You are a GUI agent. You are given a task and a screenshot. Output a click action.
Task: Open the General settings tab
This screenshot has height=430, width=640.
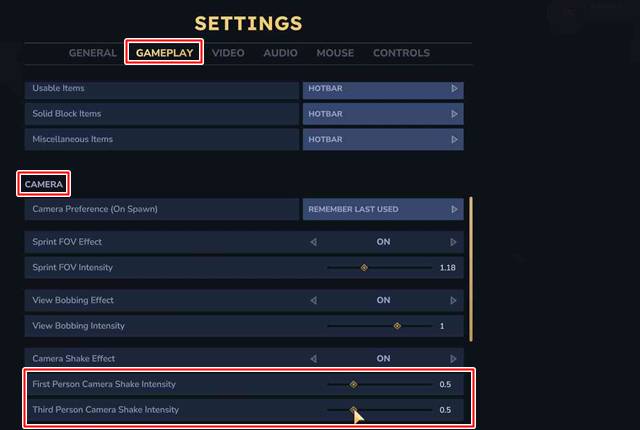[93, 53]
